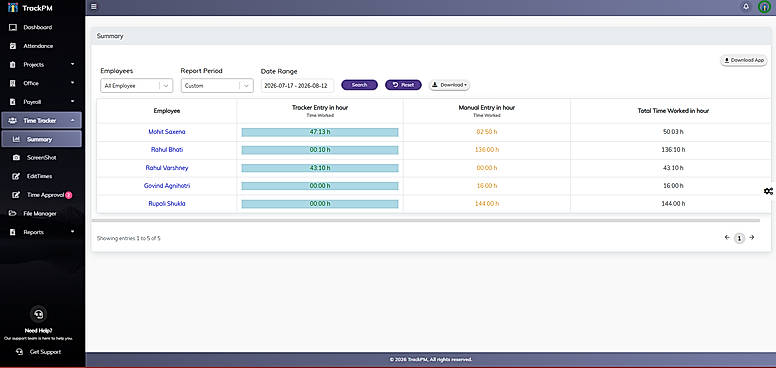The width and height of the screenshot is (776, 368).
Task: Select page 1 in pagination
Action: [739, 238]
